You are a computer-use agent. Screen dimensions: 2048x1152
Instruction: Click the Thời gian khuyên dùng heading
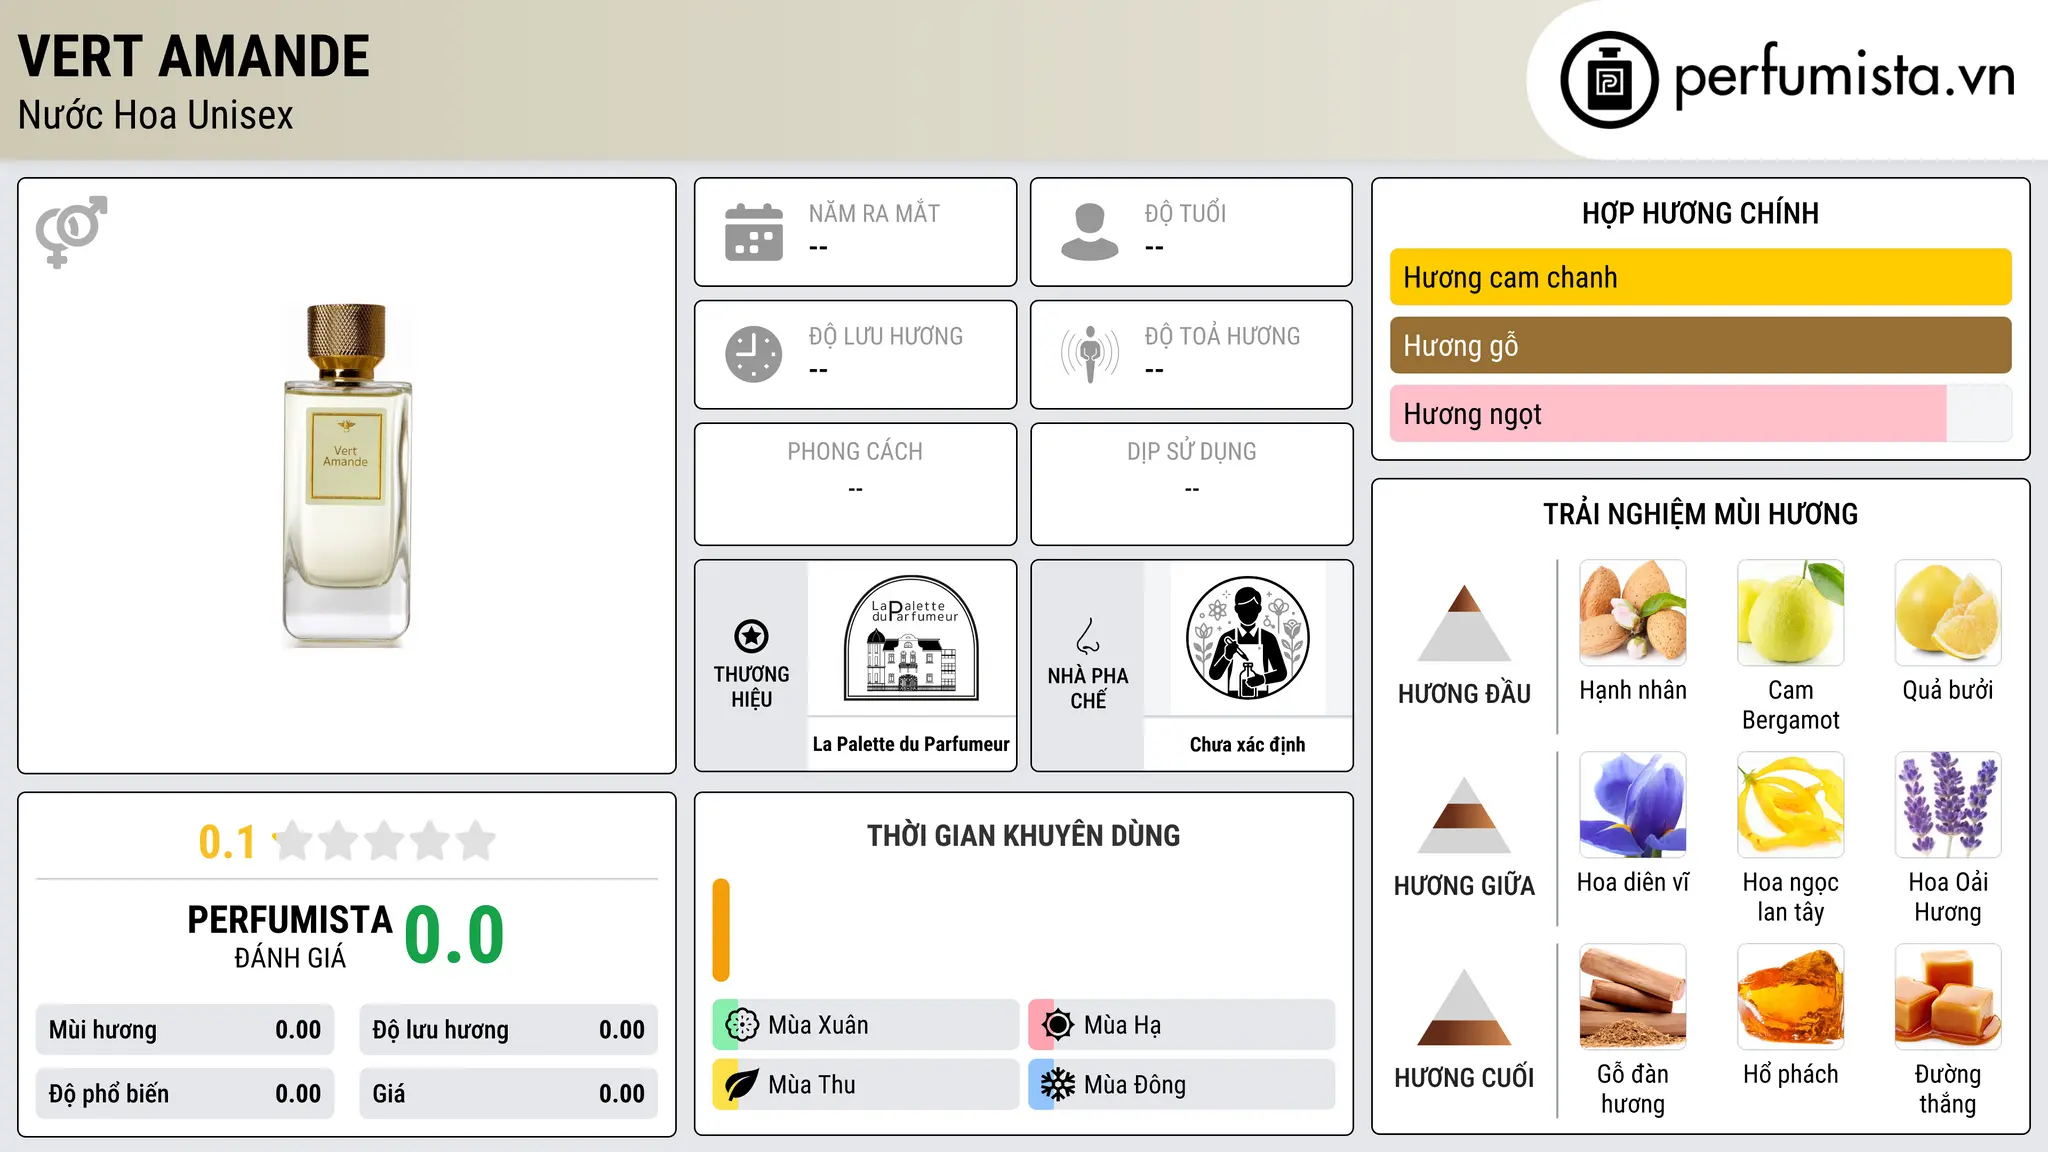1024,835
